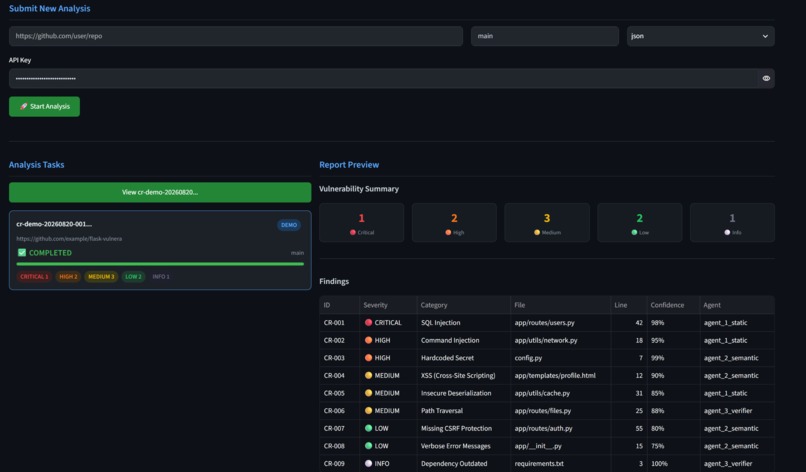Viewport: 806px width, 472px height.
Task: Select the Verbose Error Messages cell
Action: pyautogui.click(x=463, y=446)
